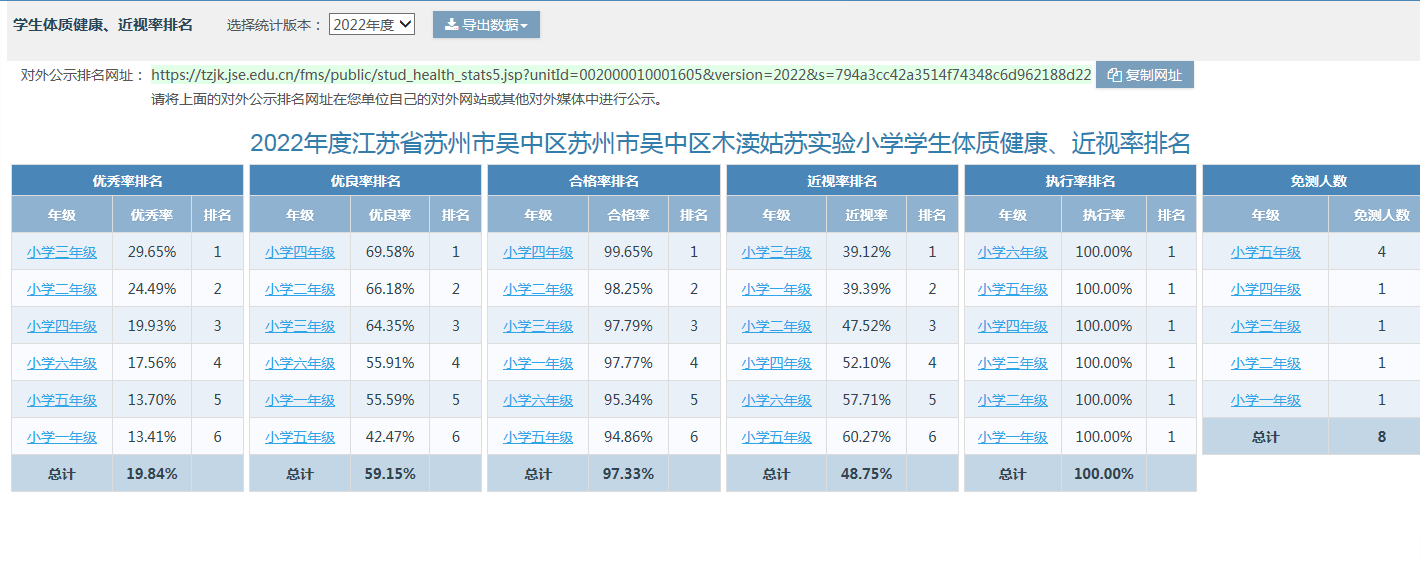The height and width of the screenshot is (565, 1420).
Task: Open 小学一年级 in 近视率排名 table
Action: (x=777, y=289)
